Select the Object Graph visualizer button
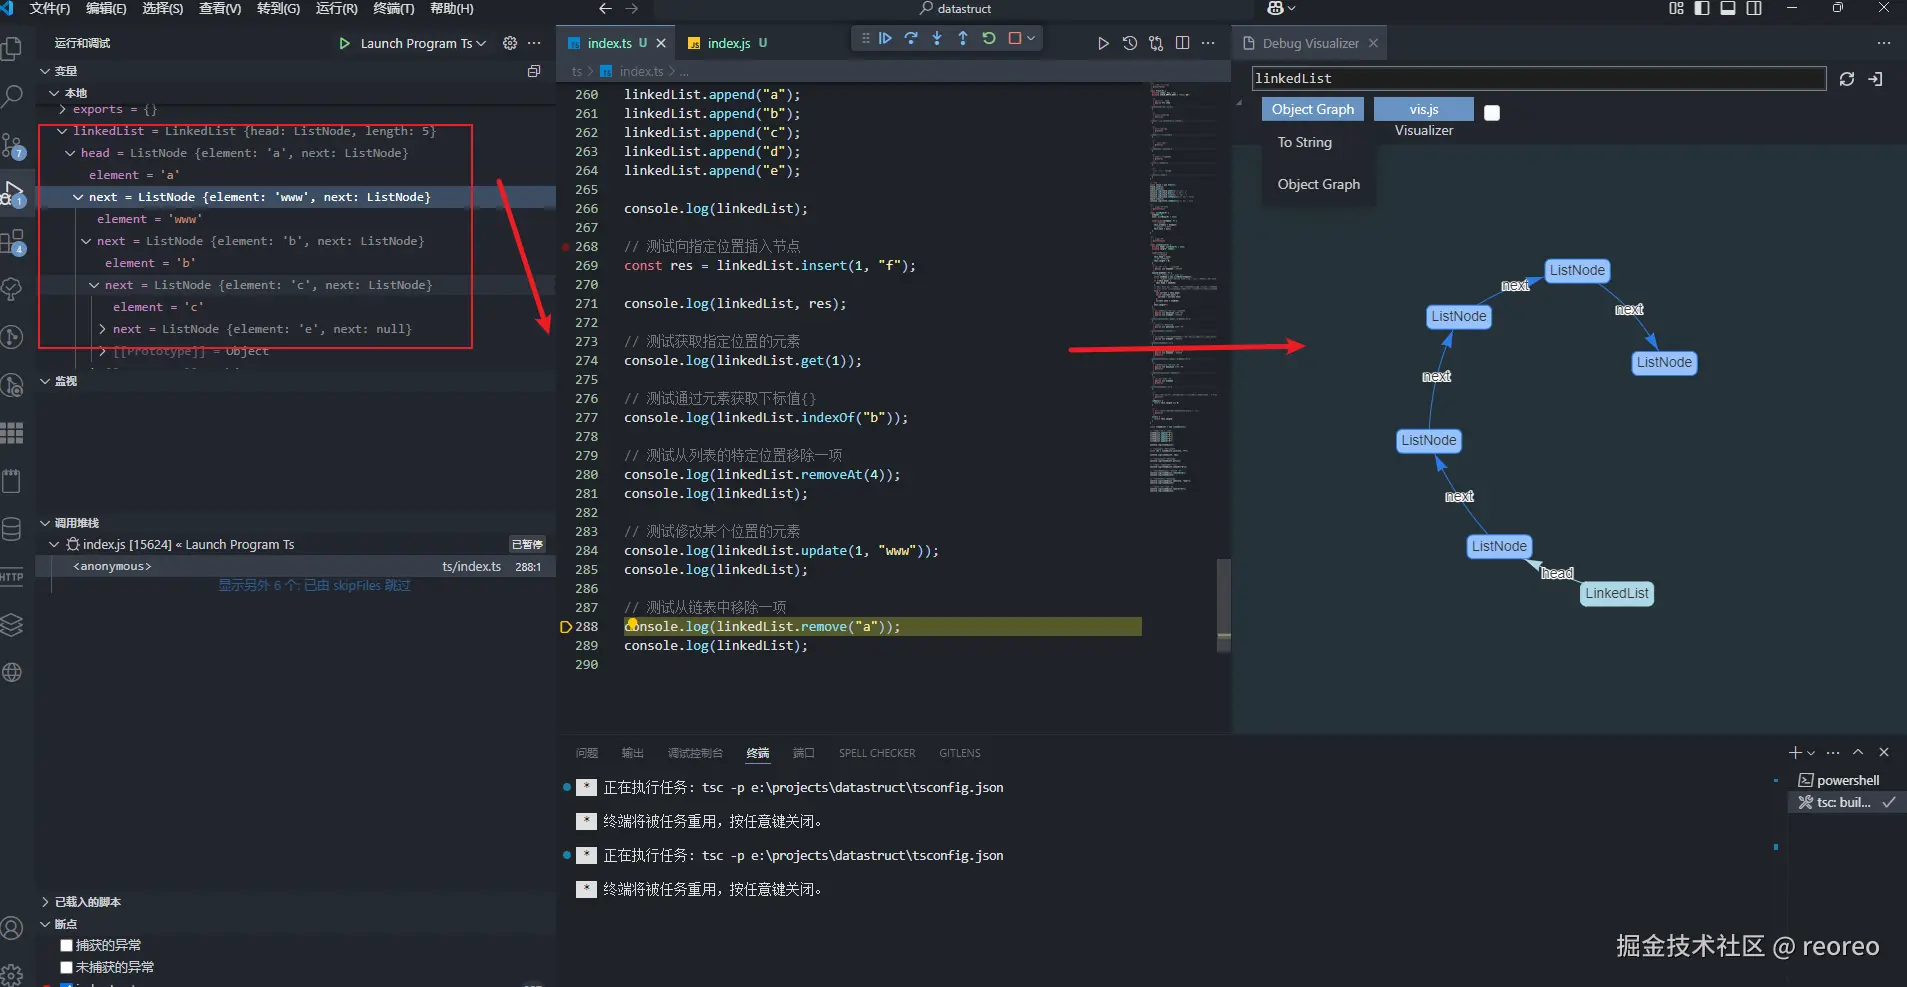This screenshot has width=1907, height=987. 1313,109
